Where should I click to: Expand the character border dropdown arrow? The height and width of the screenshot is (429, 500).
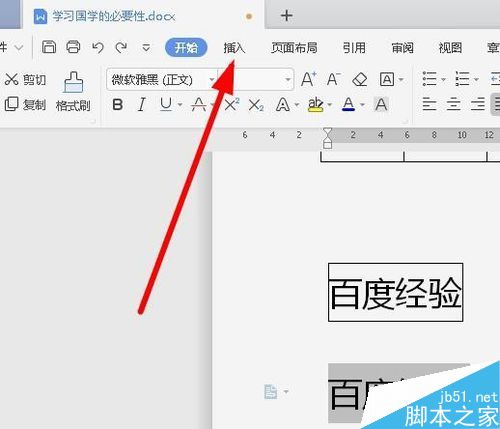click(x=401, y=80)
